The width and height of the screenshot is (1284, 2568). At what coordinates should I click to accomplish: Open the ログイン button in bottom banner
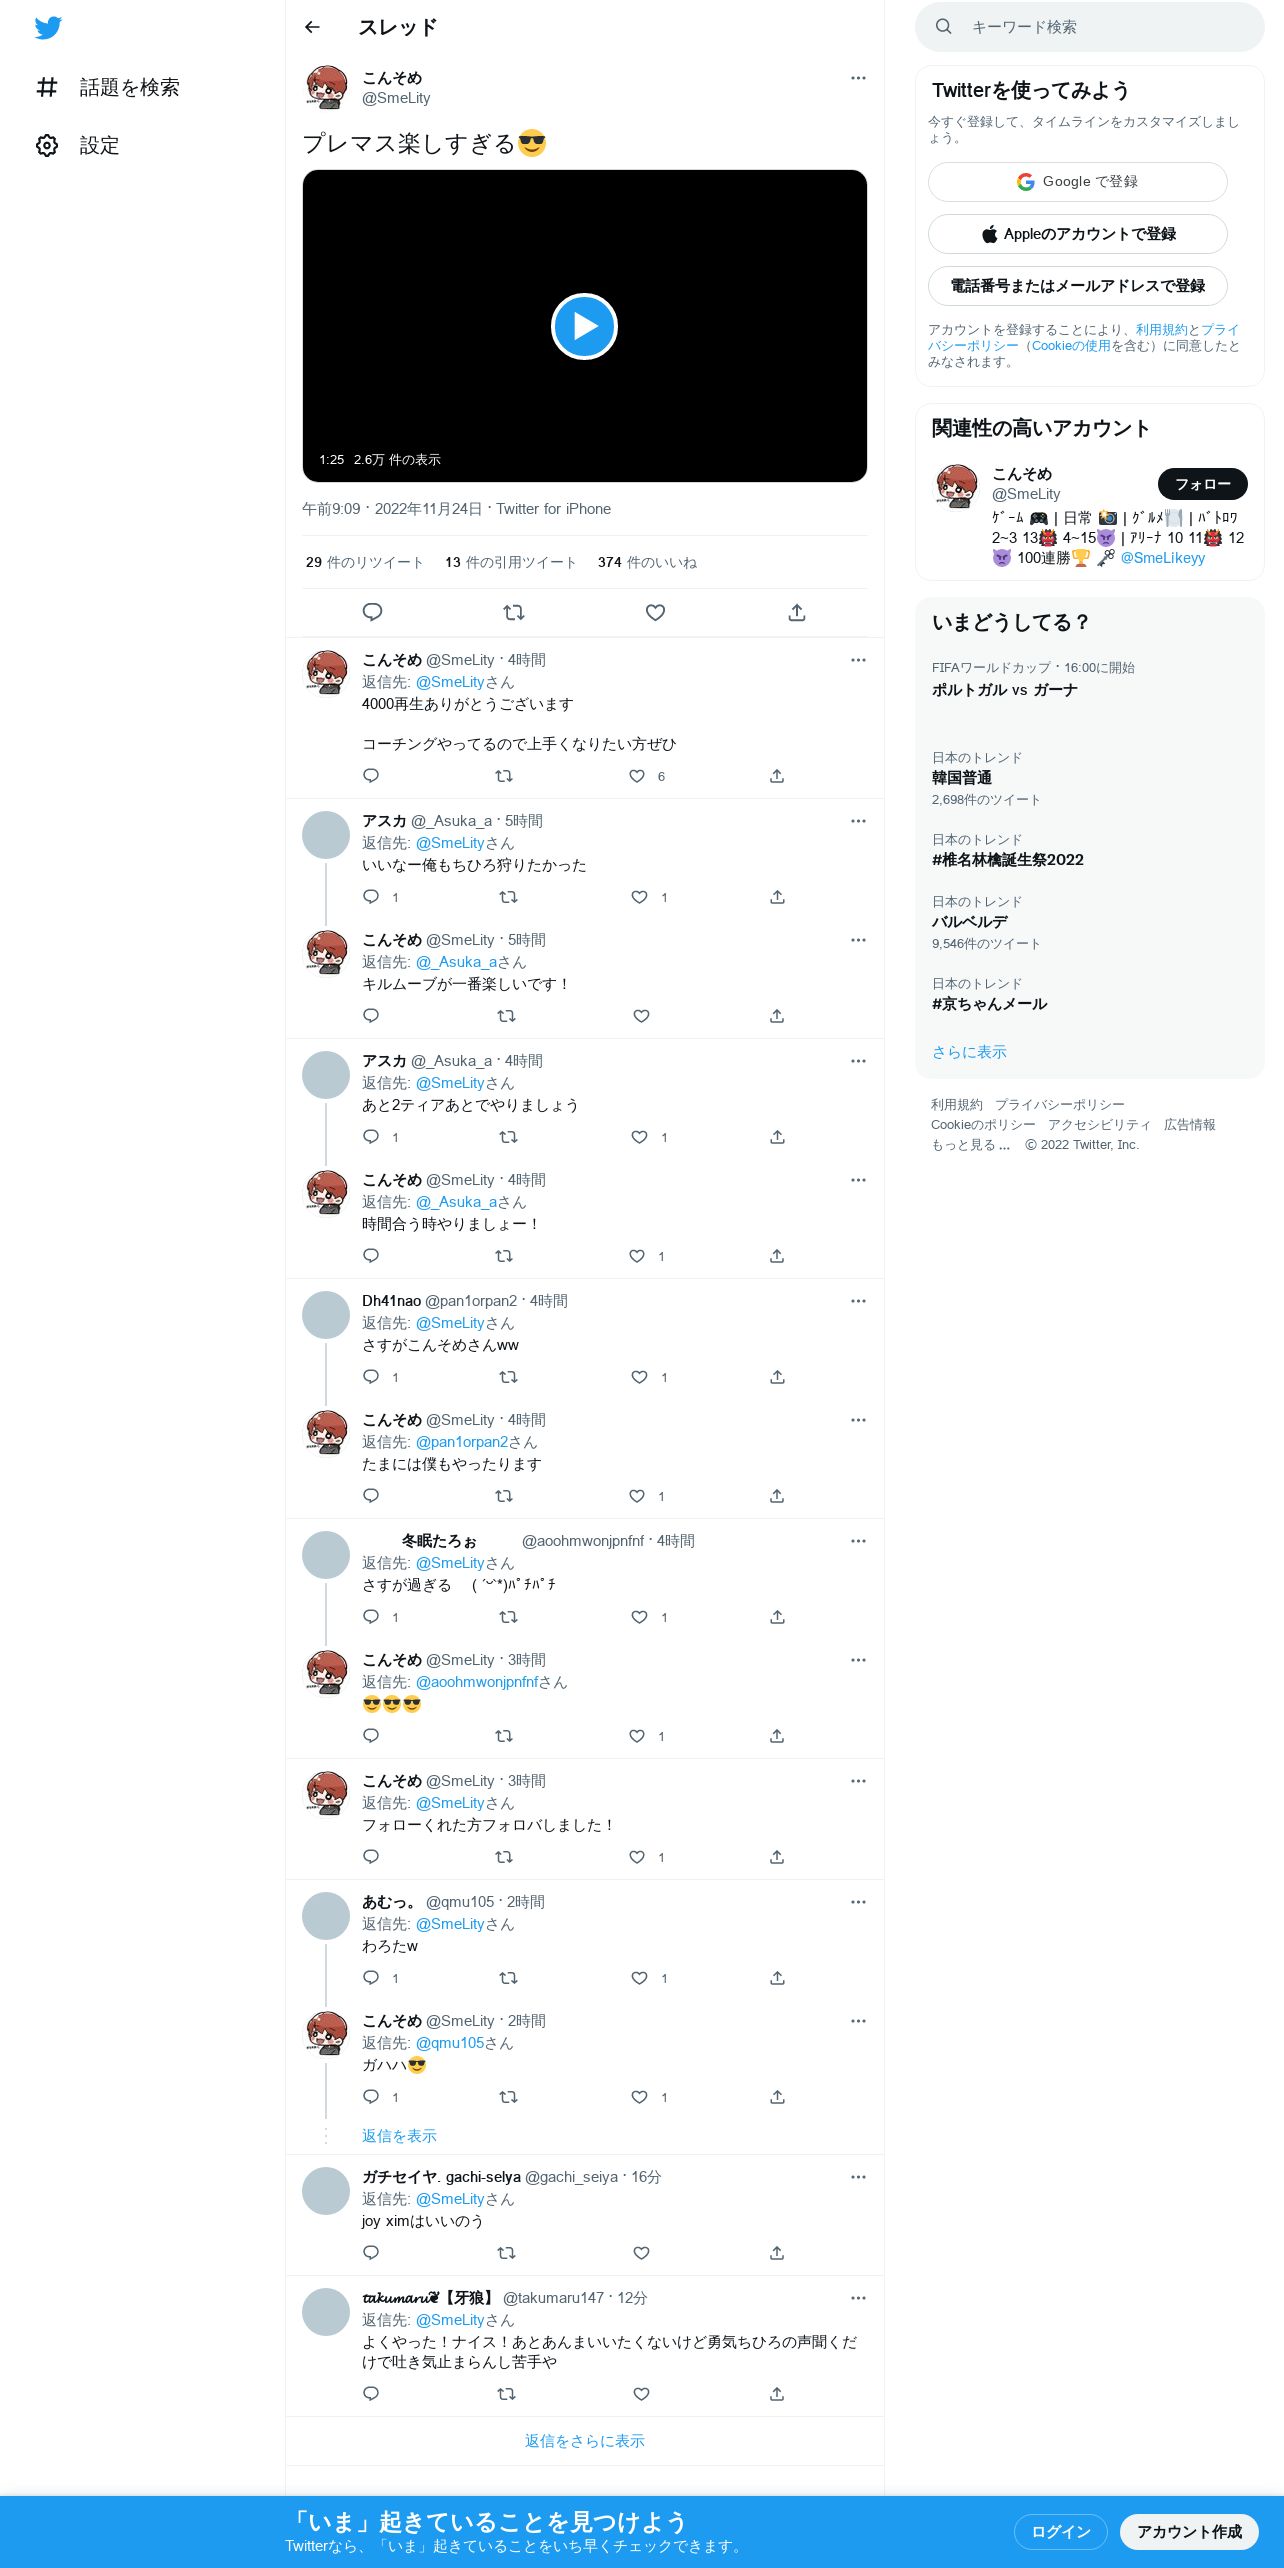1061,2532
